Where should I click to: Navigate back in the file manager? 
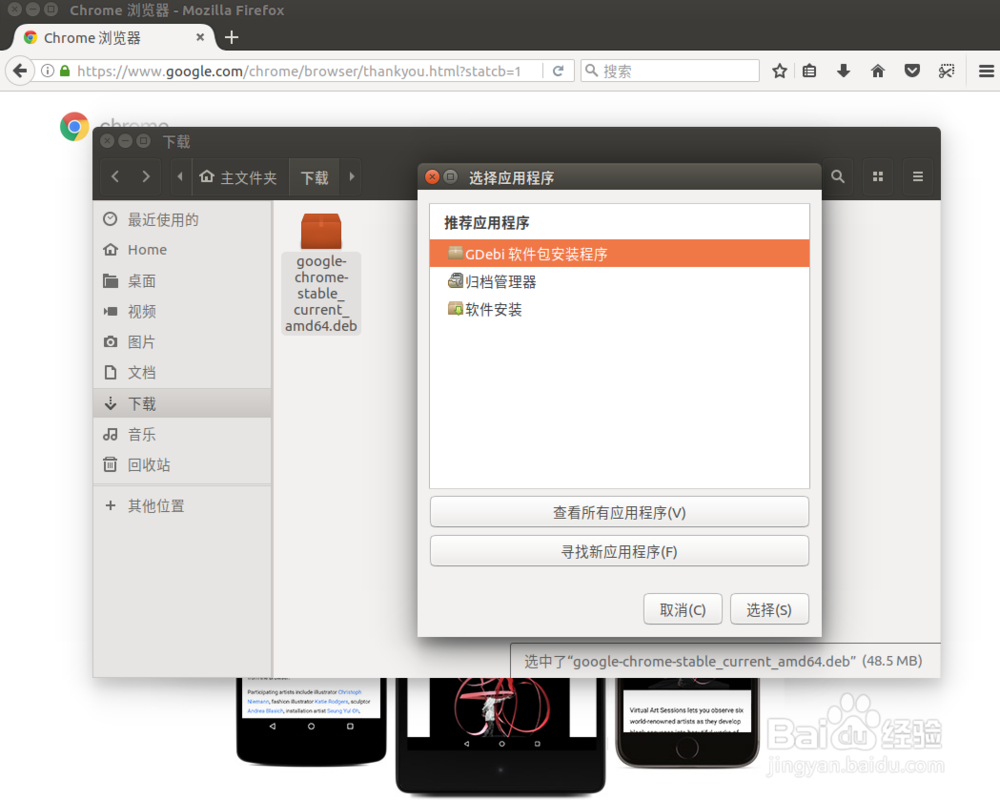114,177
